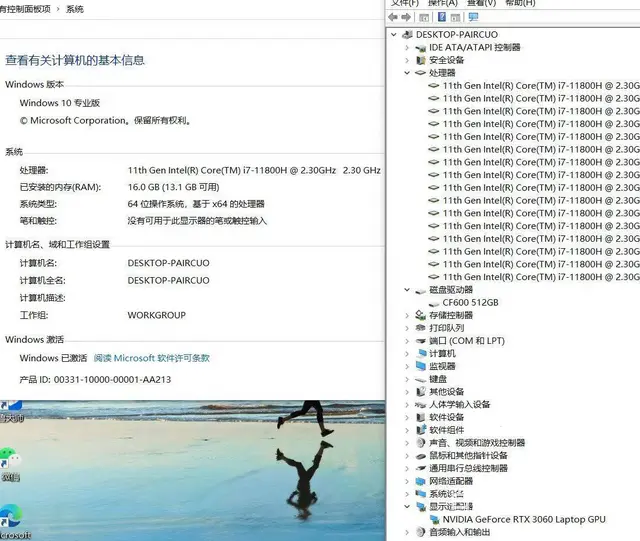Screen dimensions: 640x541
Task: Collapse the DESKTOP-PAIRCUO root node
Action: click(394, 35)
